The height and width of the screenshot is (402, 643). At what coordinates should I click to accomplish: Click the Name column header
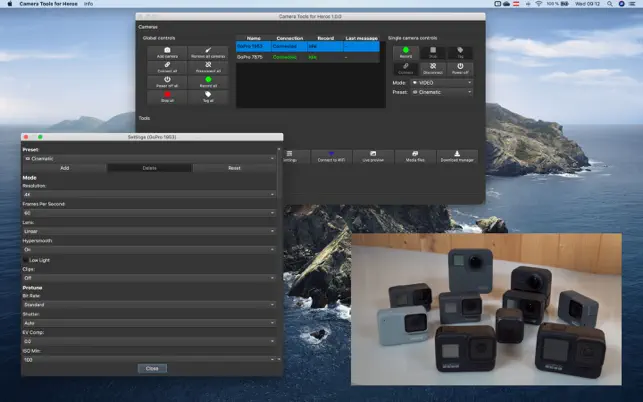(x=253, y=38)
